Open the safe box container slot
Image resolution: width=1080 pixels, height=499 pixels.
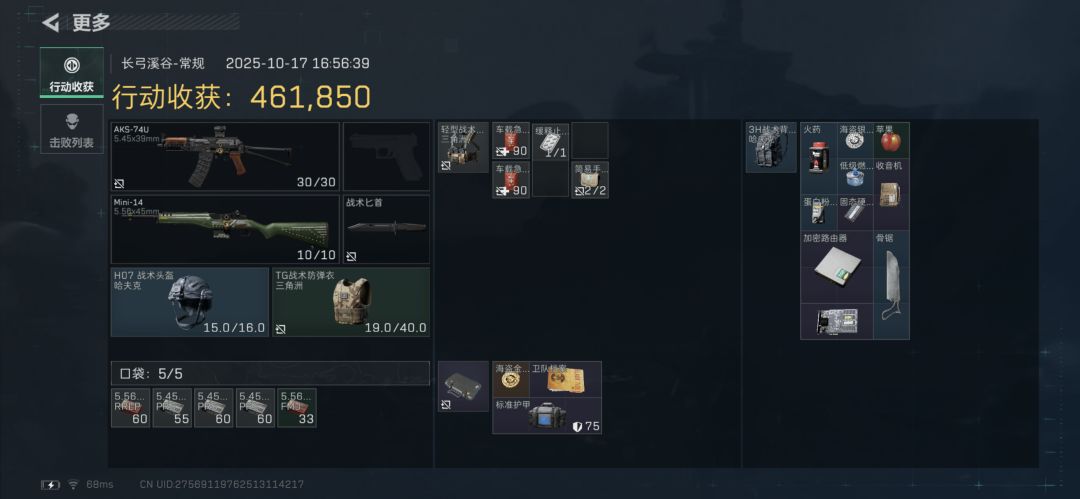[463, 387]
